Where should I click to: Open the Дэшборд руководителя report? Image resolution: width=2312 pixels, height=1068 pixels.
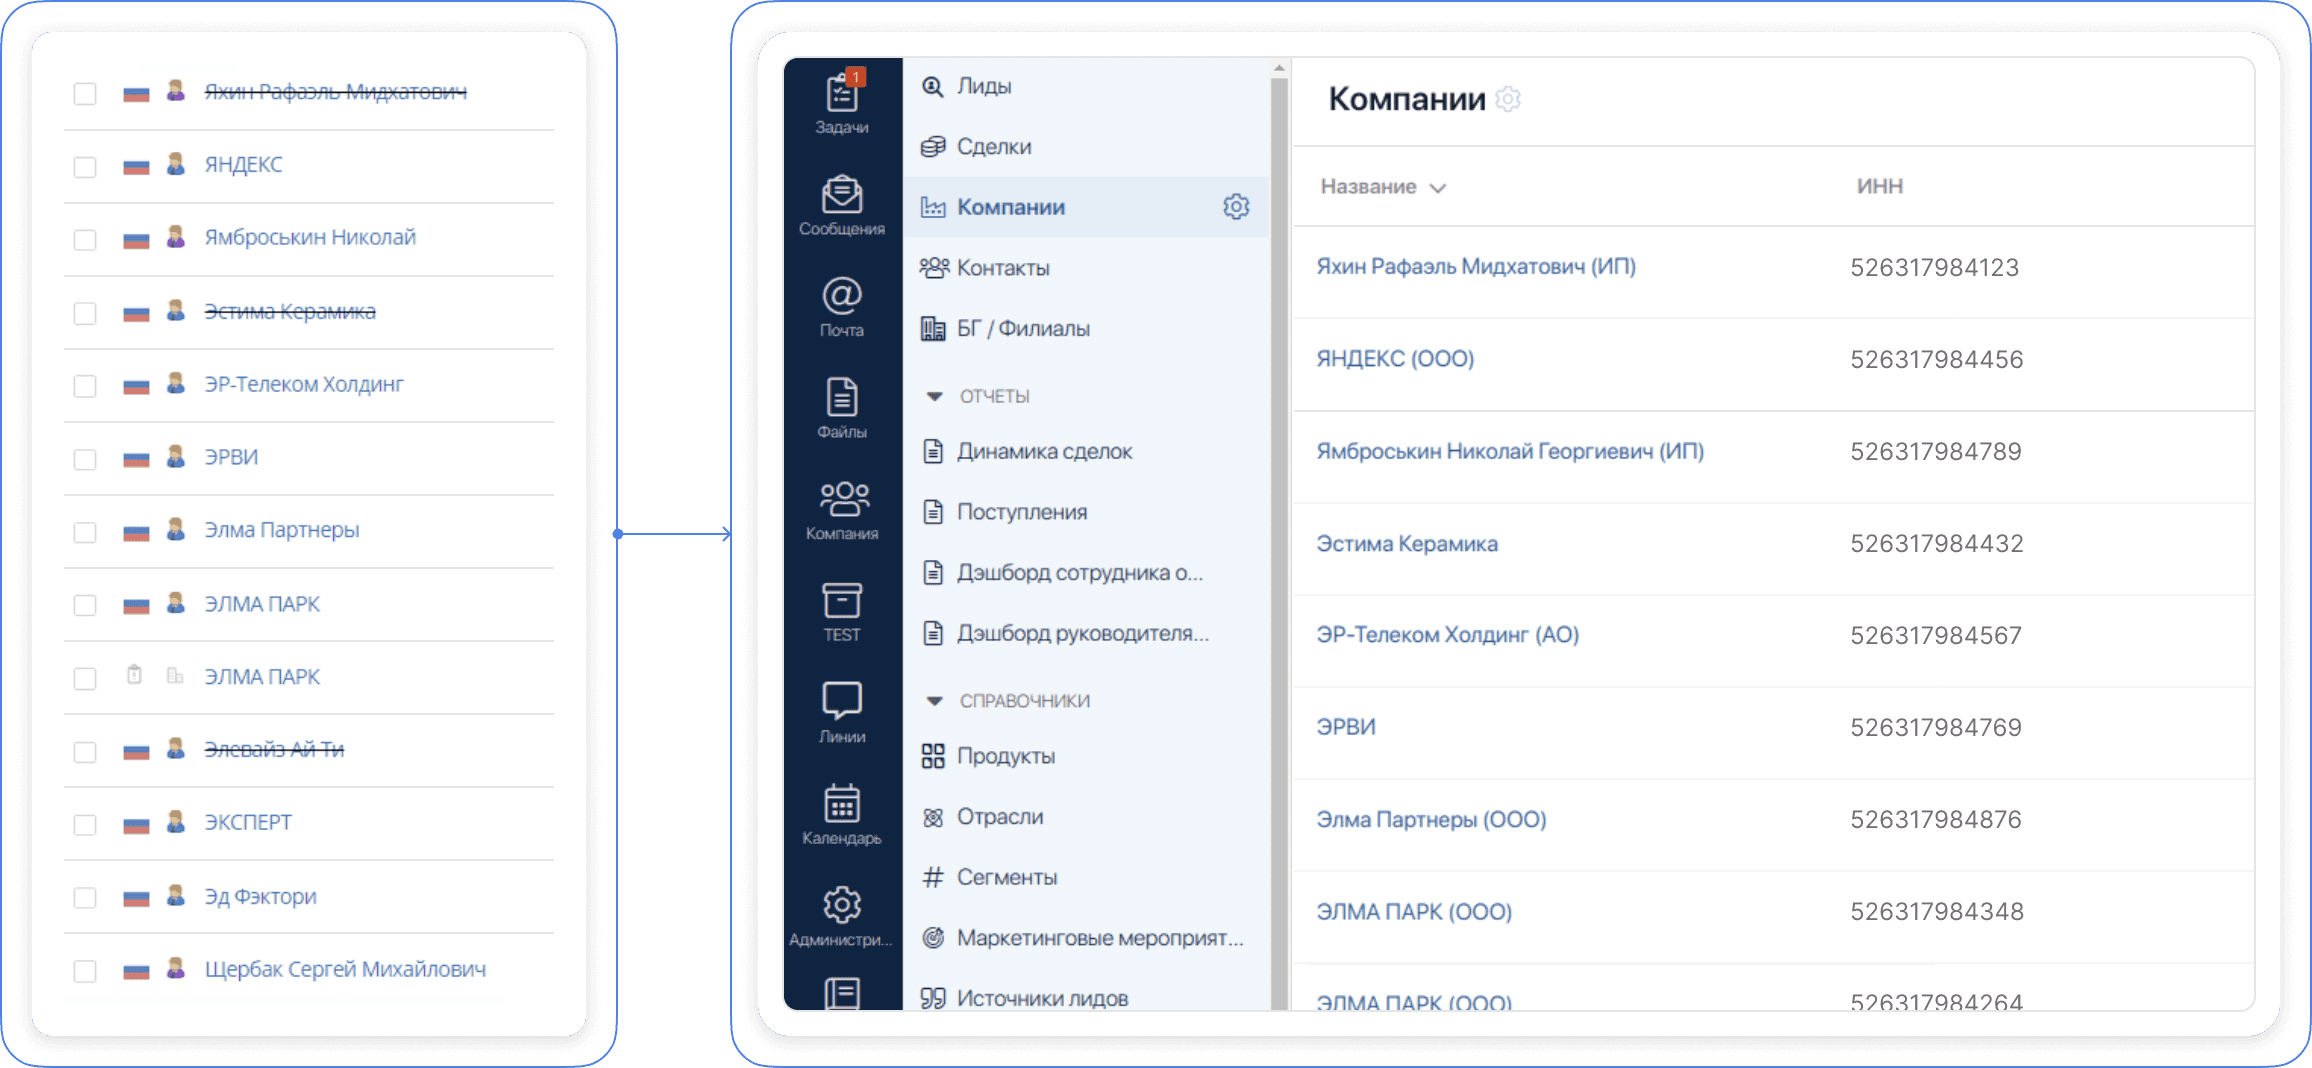point(1085,633)
